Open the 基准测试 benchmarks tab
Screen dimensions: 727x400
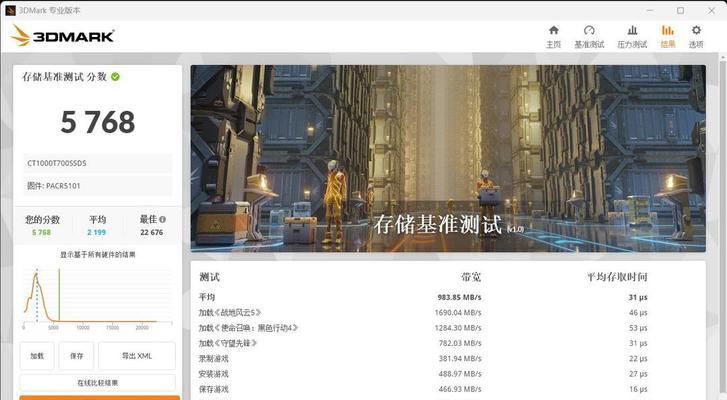click(589, 37)
